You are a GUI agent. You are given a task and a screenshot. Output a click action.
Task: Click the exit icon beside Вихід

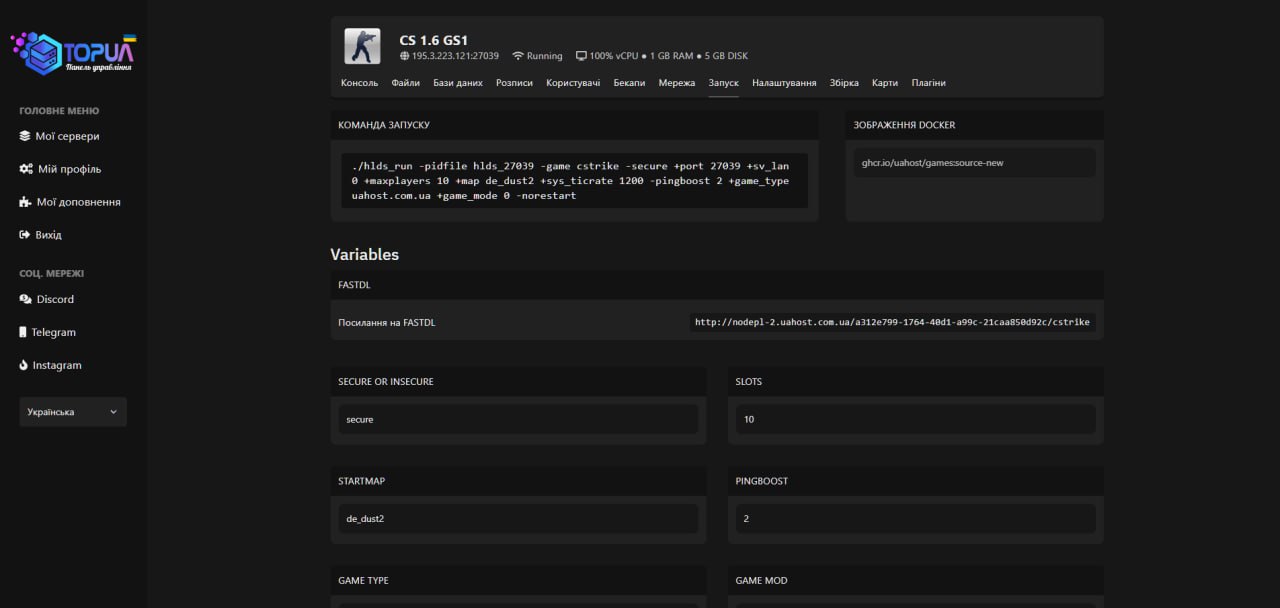25,235
